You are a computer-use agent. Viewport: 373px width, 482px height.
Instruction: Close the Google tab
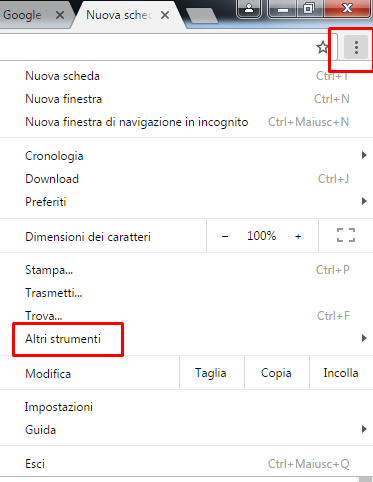[x=60, y=15]
